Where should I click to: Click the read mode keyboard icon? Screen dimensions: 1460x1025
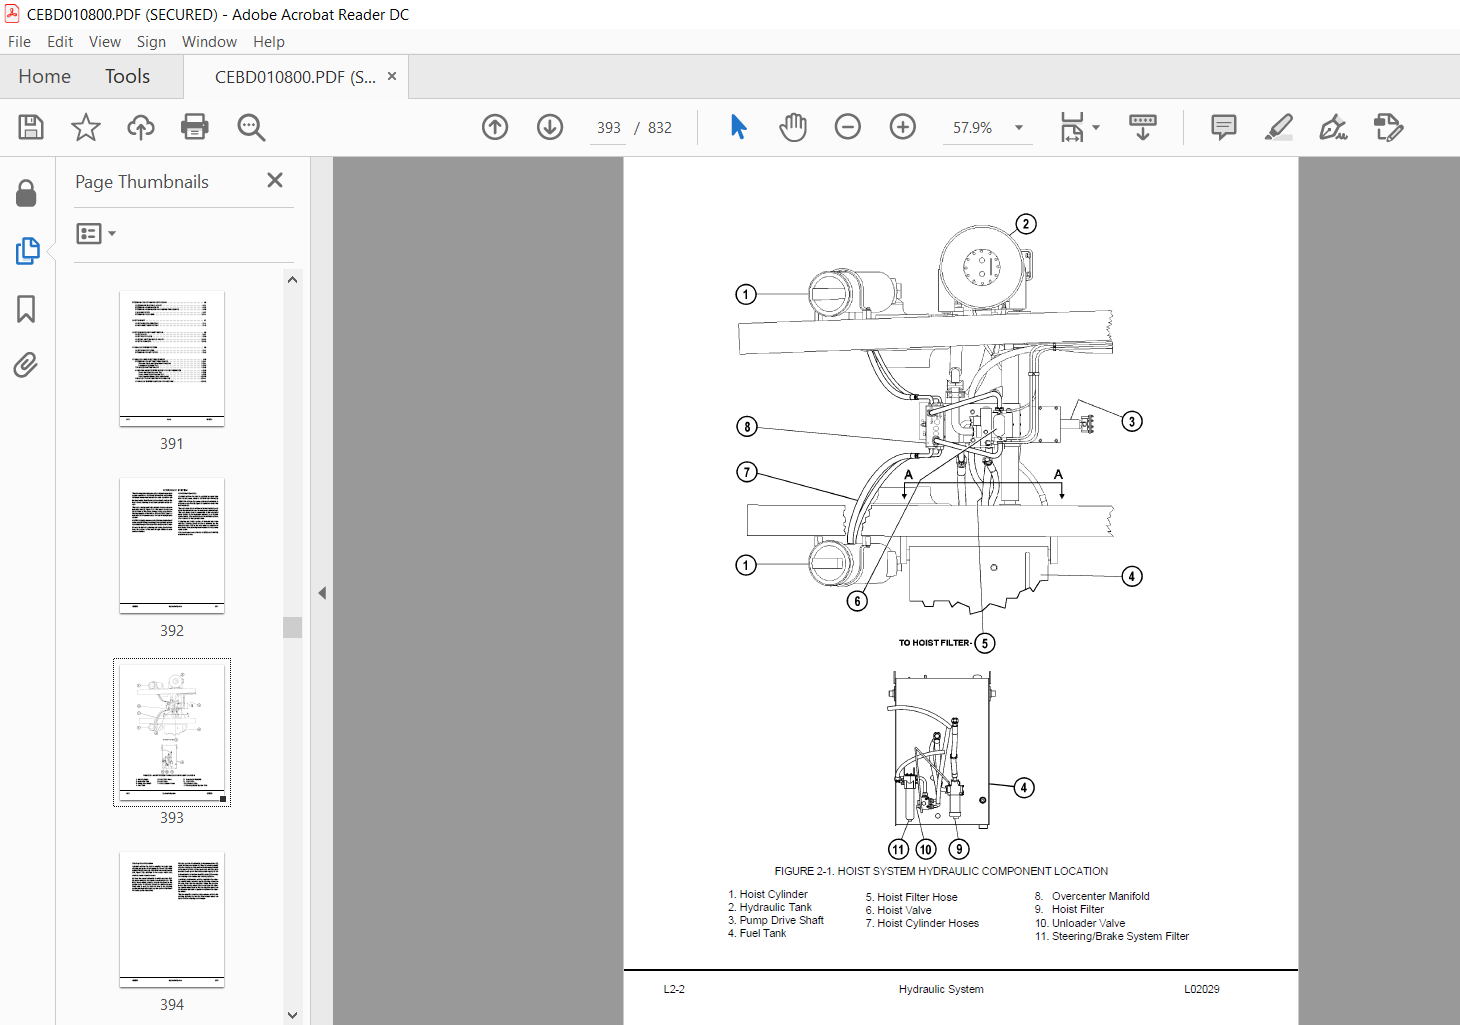click(x=1142, y=127)
